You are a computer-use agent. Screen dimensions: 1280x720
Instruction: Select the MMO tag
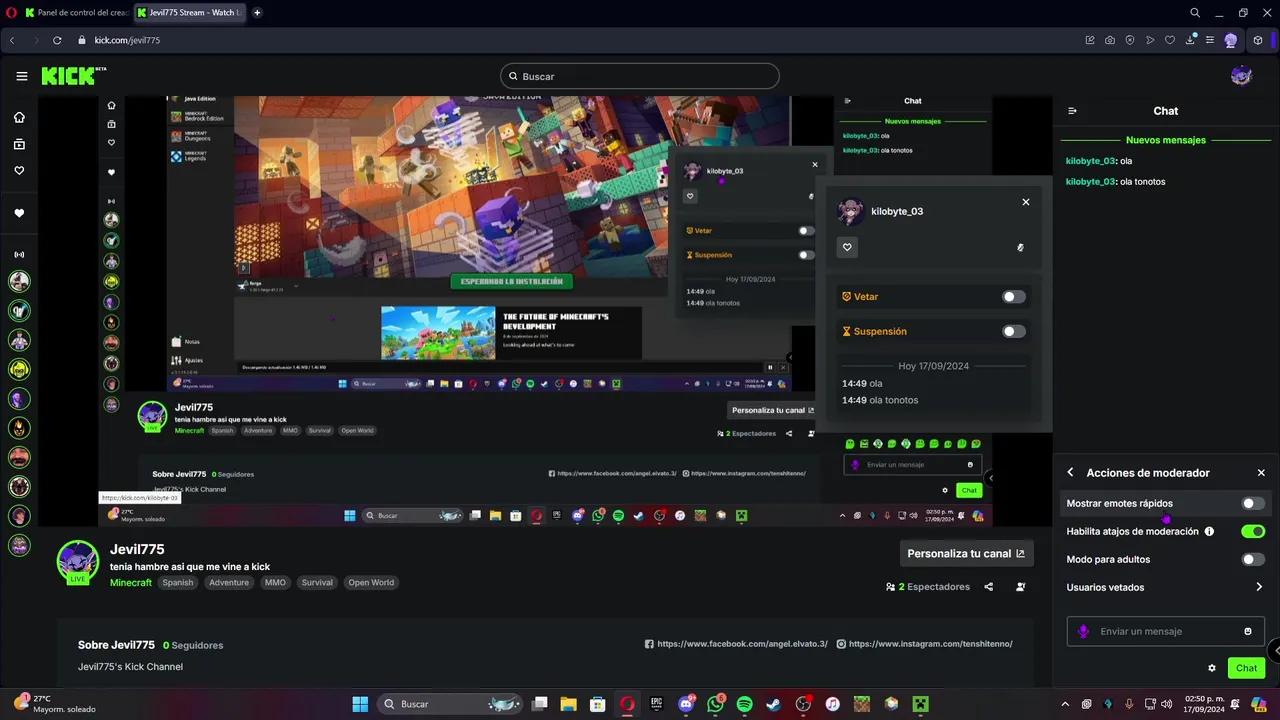275,582
